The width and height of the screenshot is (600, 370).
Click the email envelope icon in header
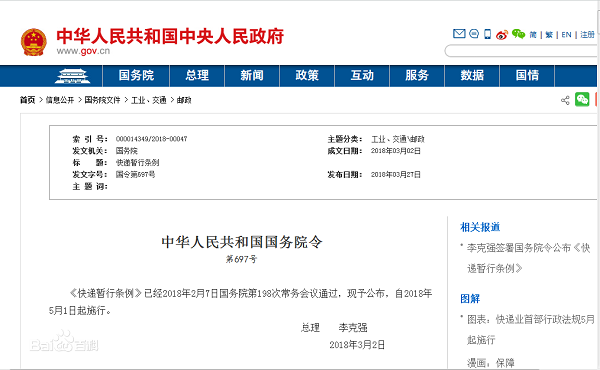point(459,34)
